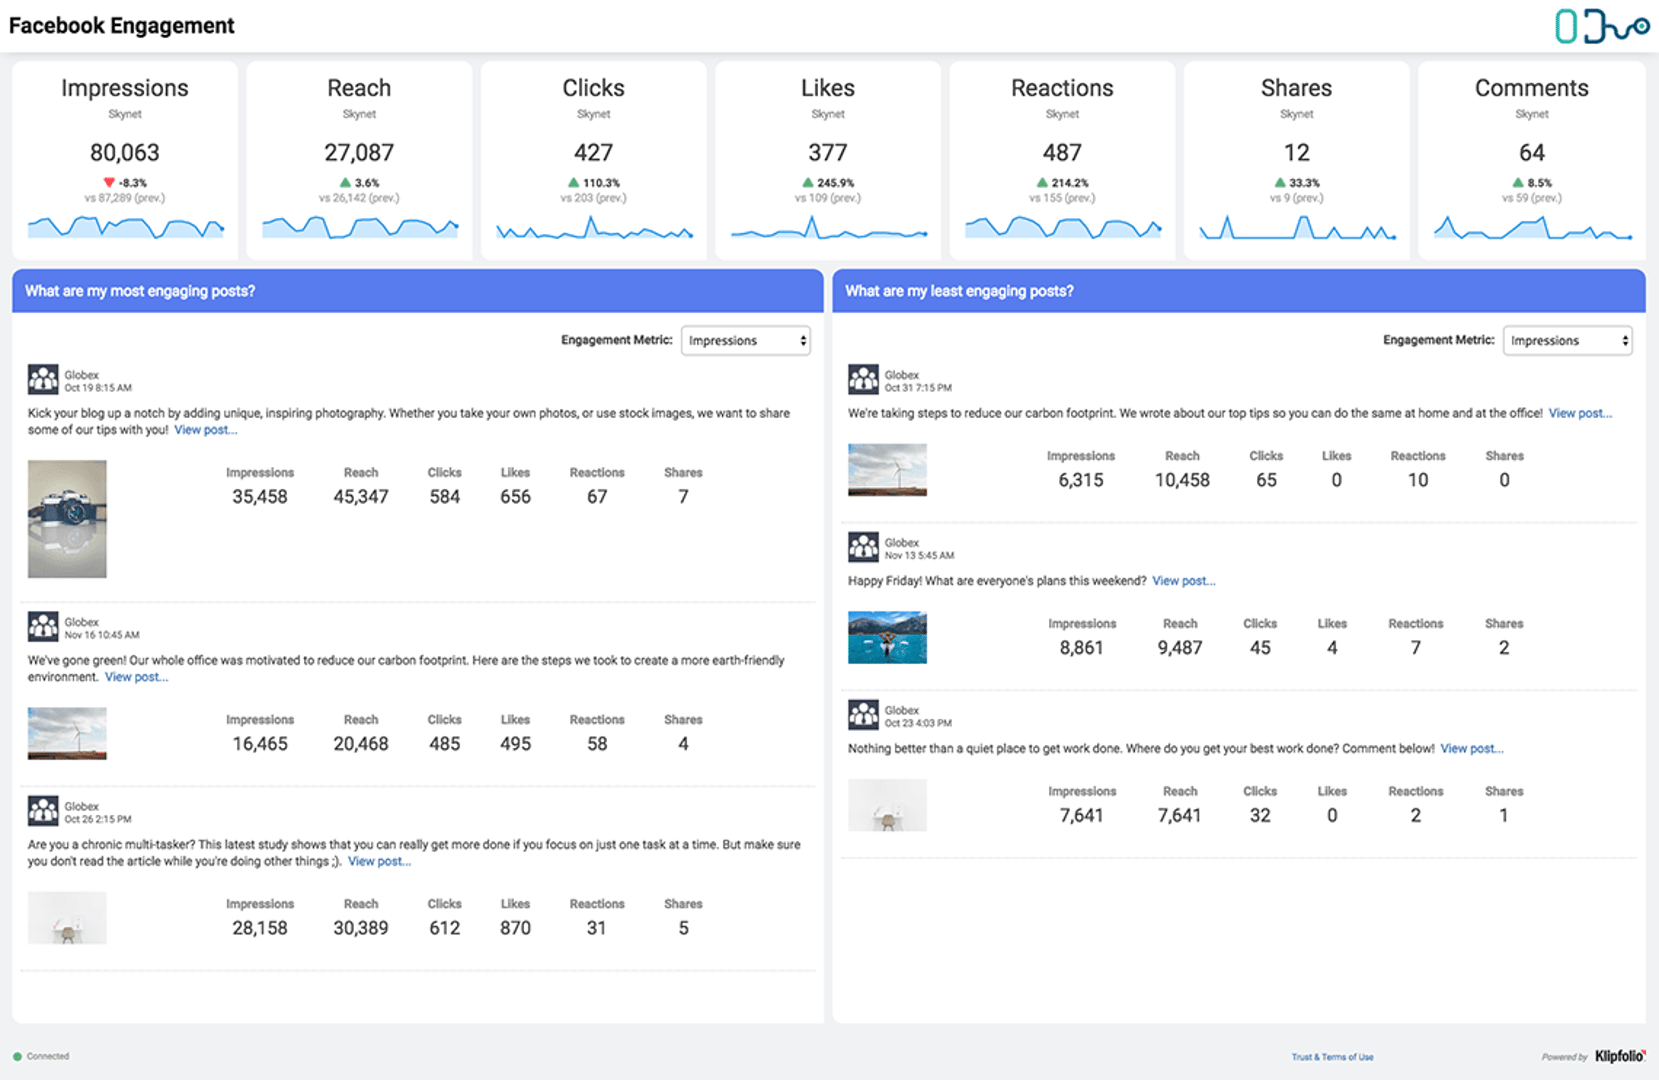Follow the Trust & Terms of Use link
This screenshot has width=1659, height=1080.
(x=1332, y=1057)
